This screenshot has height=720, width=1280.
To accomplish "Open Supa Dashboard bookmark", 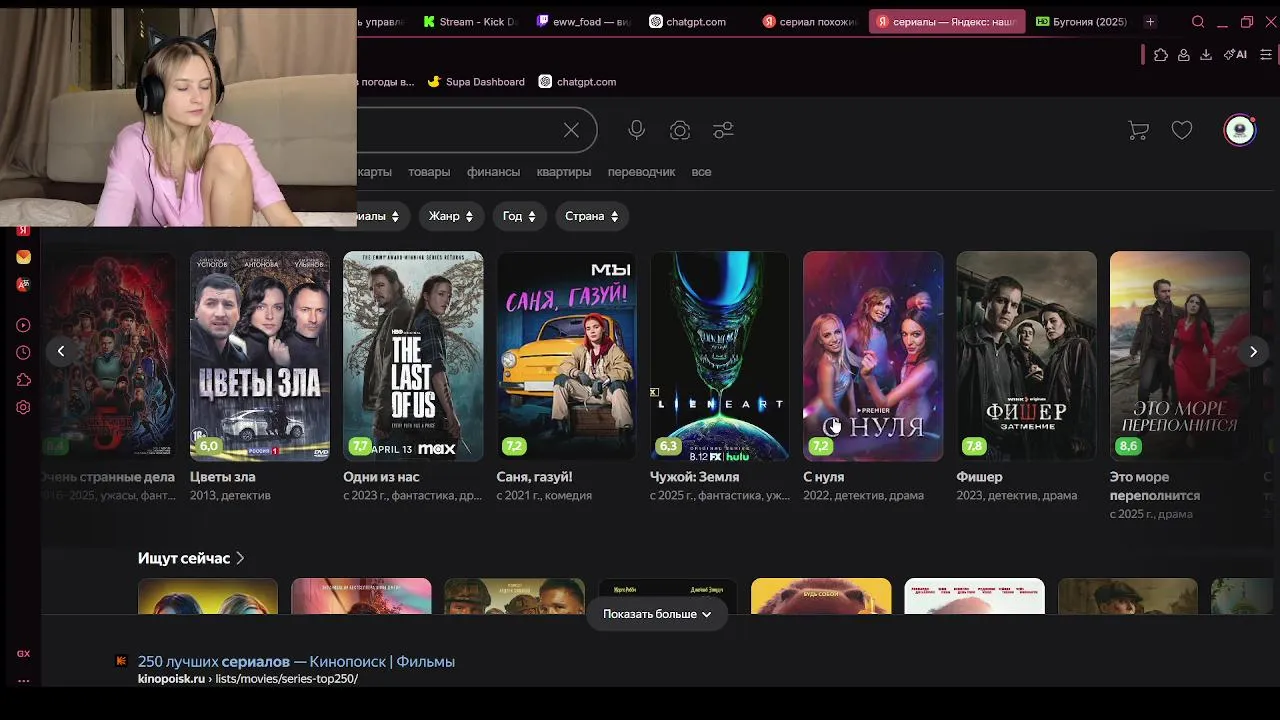I will [476, 82].
